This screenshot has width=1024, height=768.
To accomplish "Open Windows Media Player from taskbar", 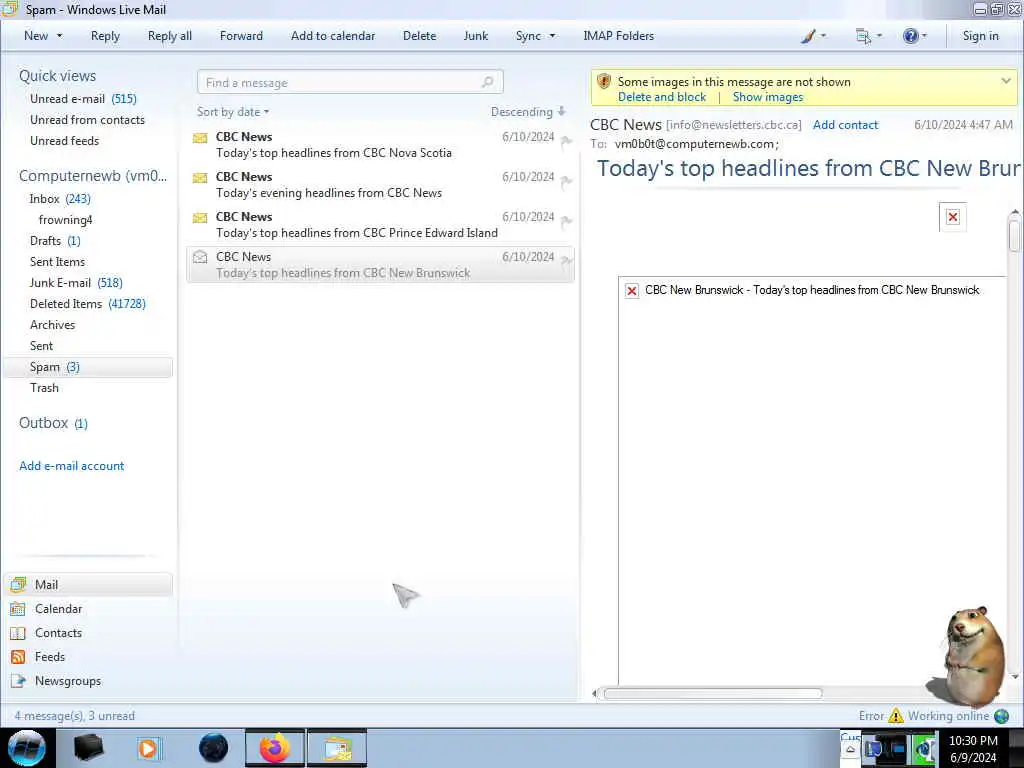I will pos(148,748).
